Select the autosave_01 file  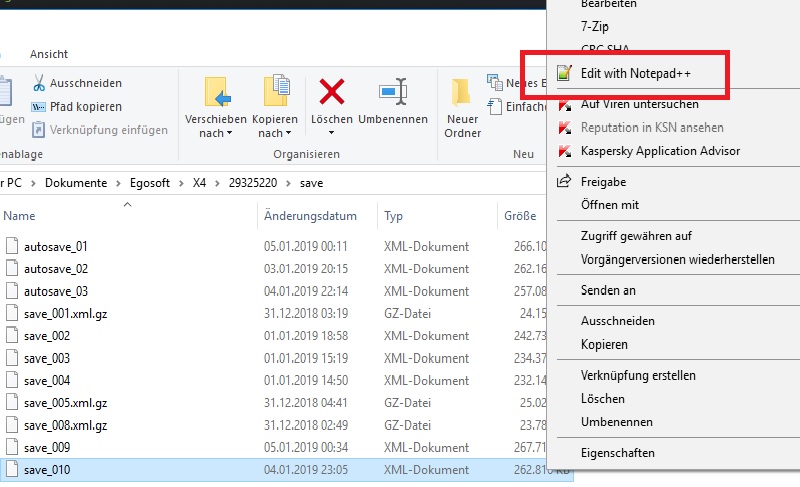(x=56, y=247)
